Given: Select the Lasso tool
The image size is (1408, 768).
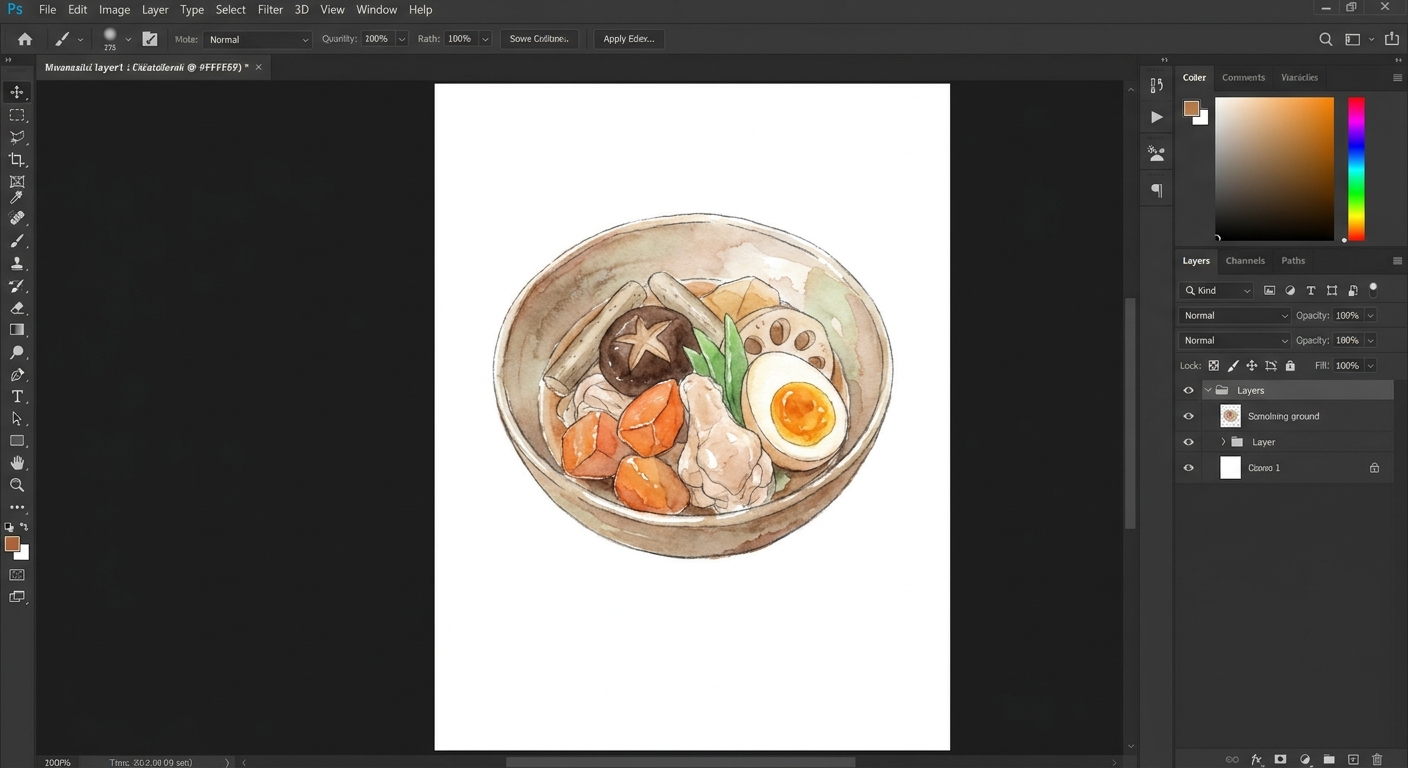Looking at the screenshot, I should pyautogui.click(x=17, y=137).
